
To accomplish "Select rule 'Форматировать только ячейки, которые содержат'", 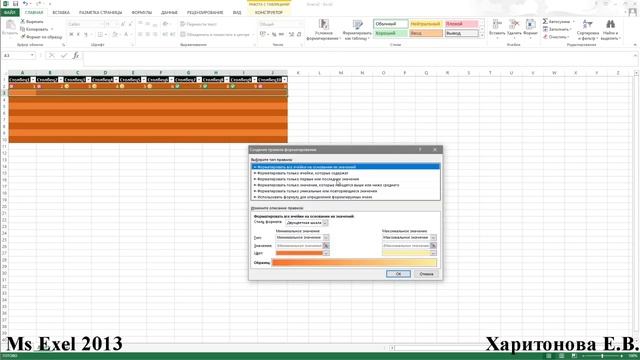I will point(345,173).
